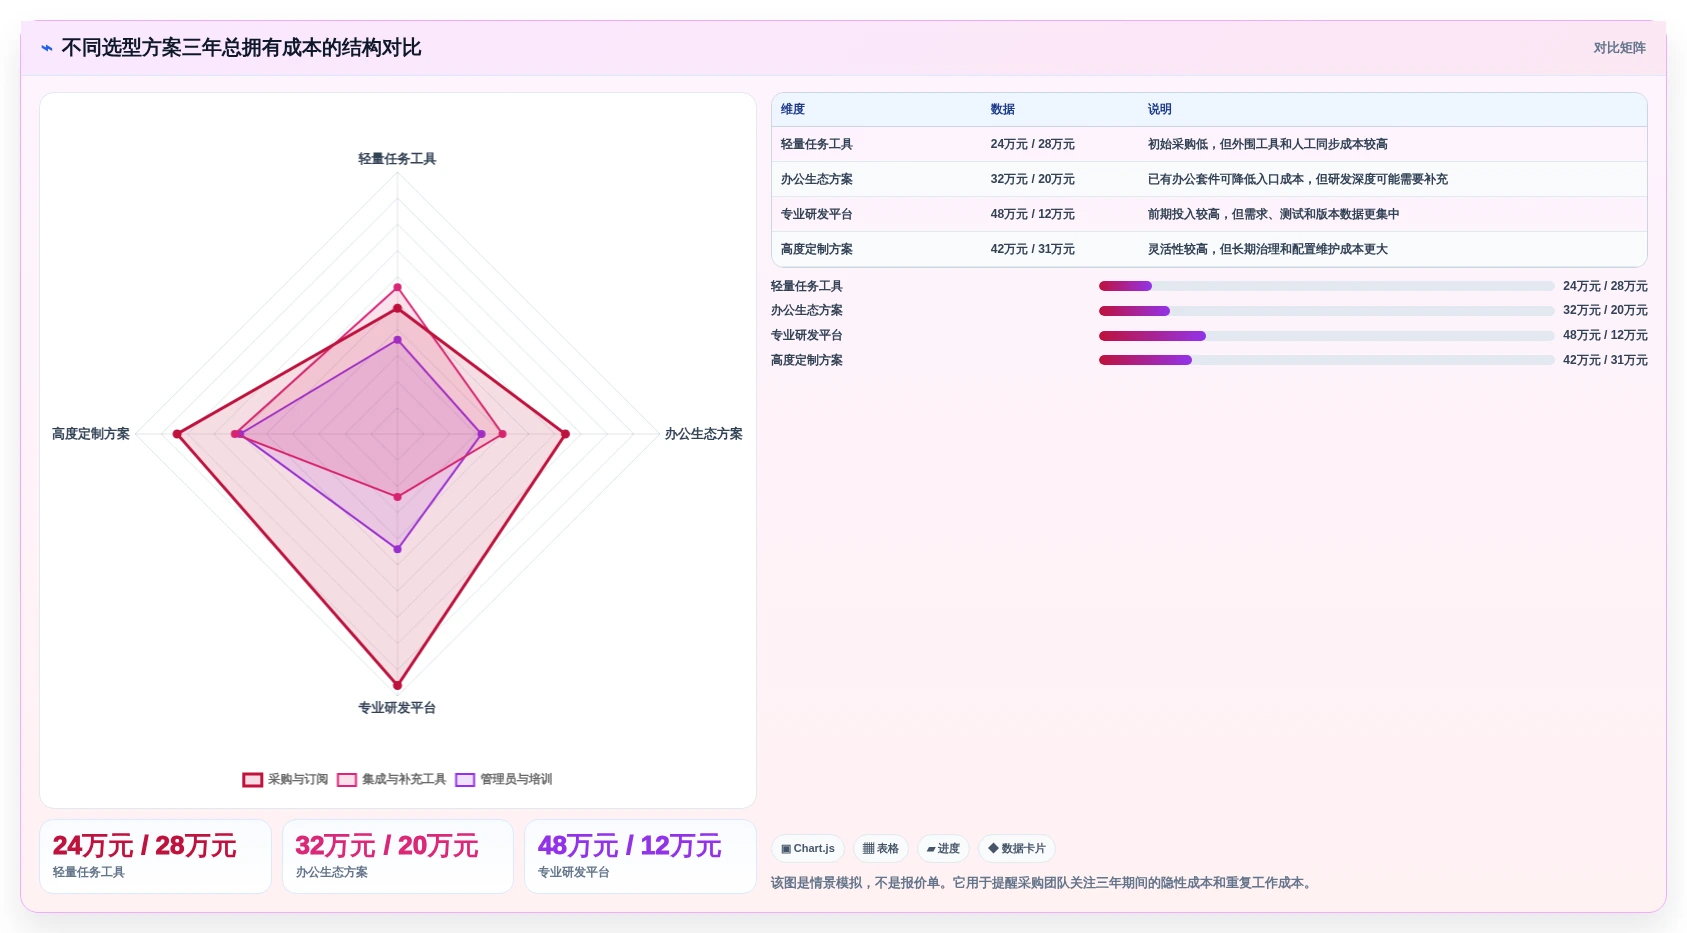Image resolution: width=1687 pixels, height=933 pixels.
Task: Open the 48万元 / 12万元 data card
Action: [x=640, y=856]
